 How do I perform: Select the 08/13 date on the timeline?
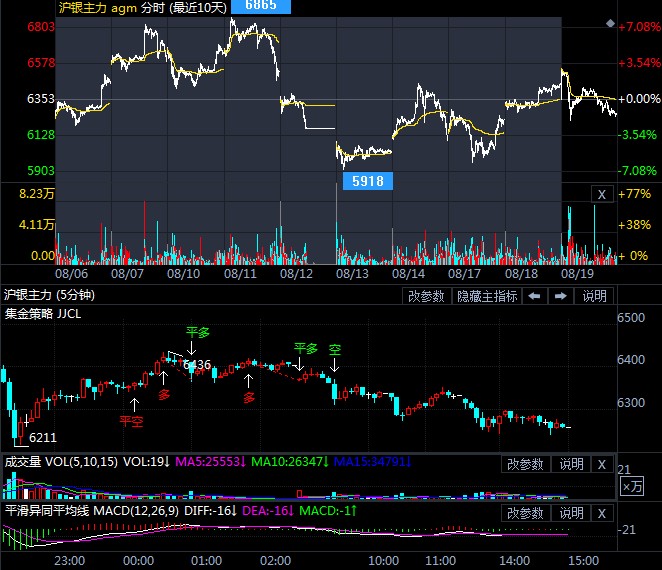352,274
